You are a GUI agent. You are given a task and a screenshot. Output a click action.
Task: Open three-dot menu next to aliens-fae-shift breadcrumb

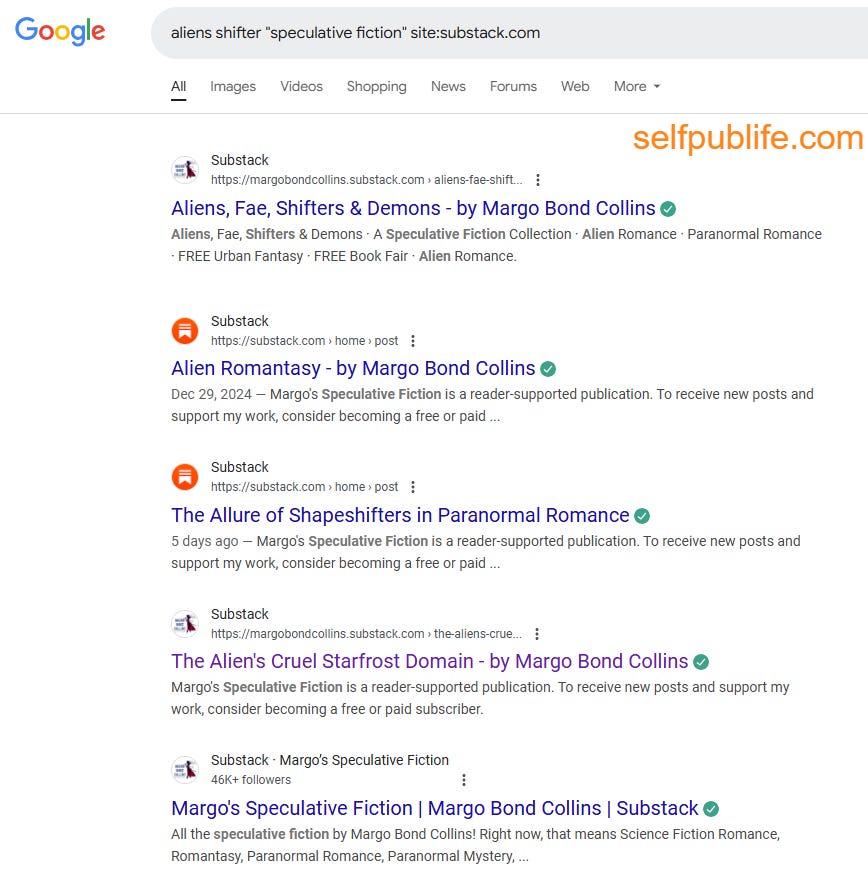pyautogui.click(x=538, y=180)
